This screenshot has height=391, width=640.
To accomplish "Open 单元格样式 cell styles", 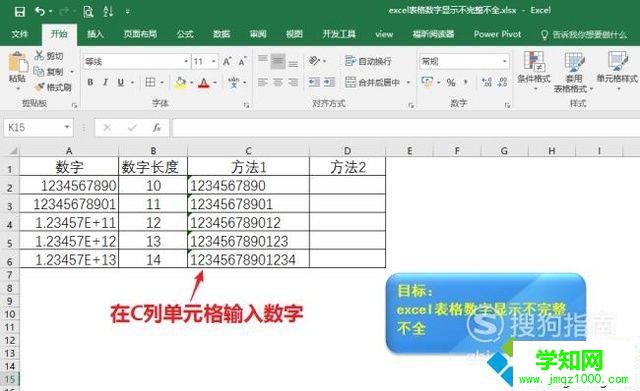I will [x=617, y=71].
